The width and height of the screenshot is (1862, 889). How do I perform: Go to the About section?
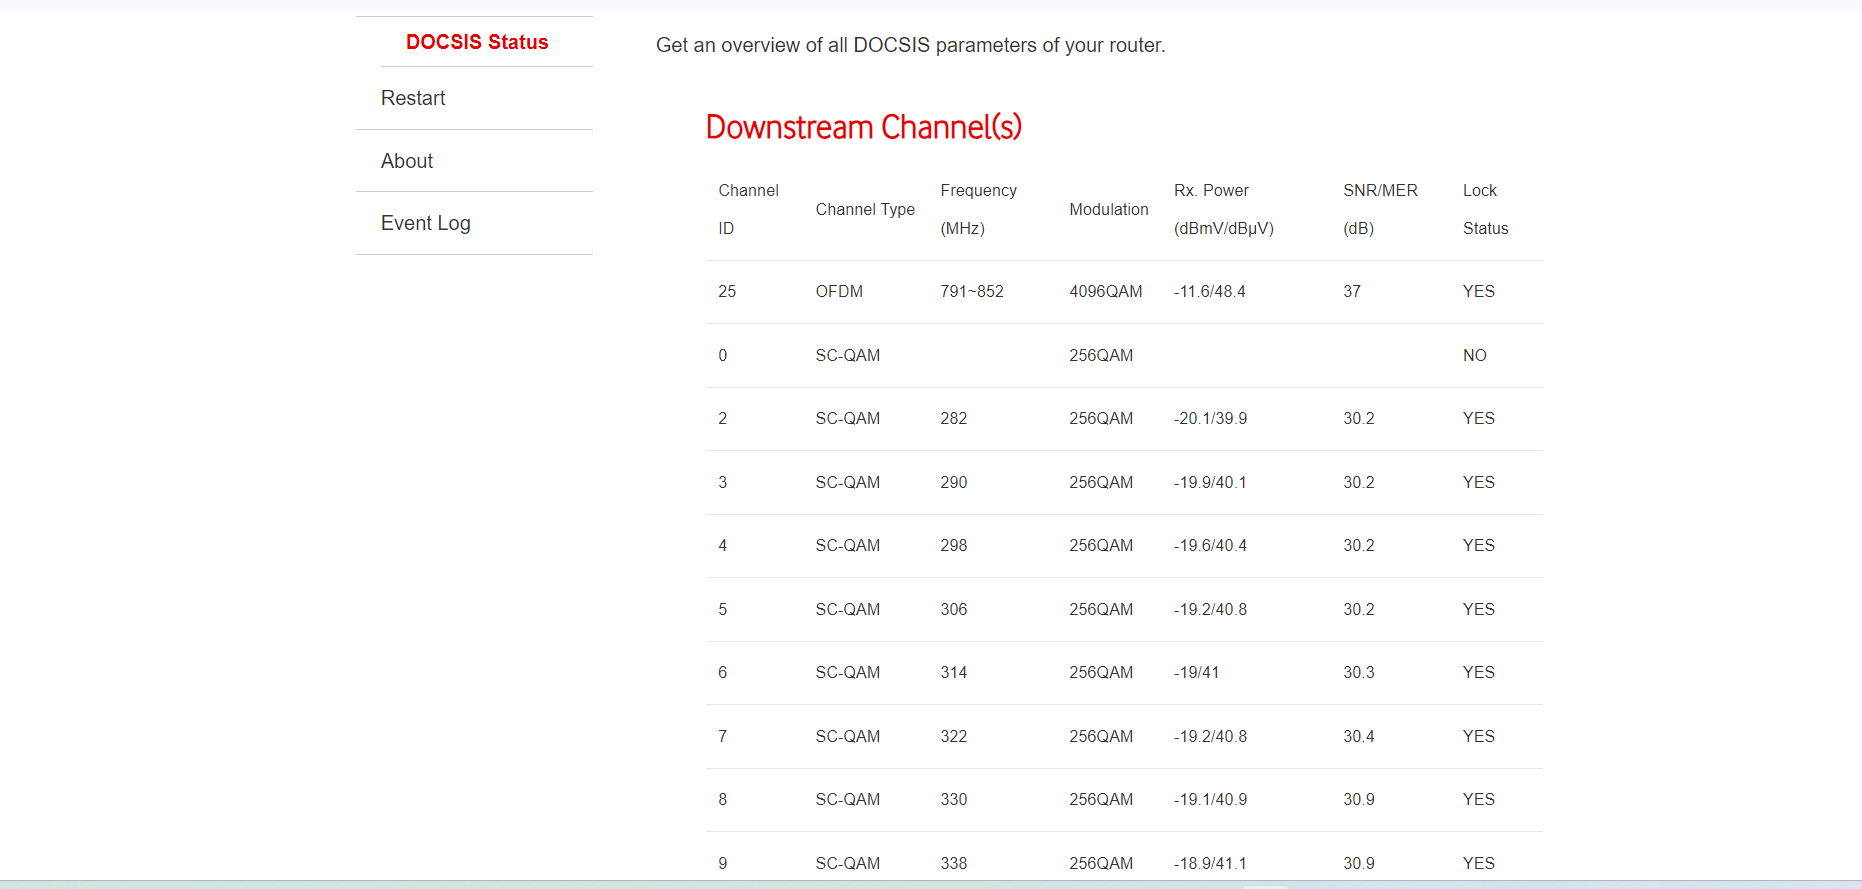tap(407, 161)
